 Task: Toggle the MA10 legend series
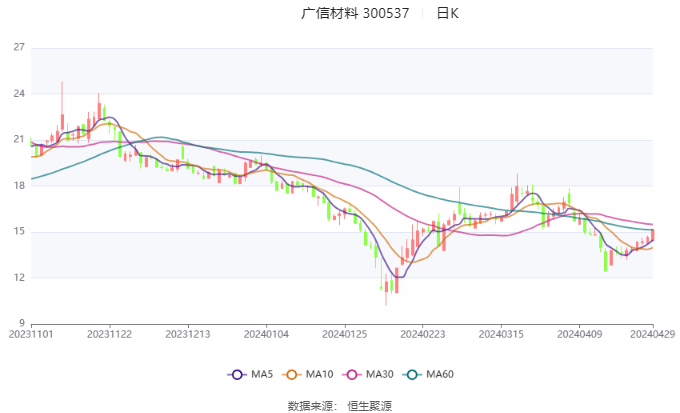[x=307, y=374]
